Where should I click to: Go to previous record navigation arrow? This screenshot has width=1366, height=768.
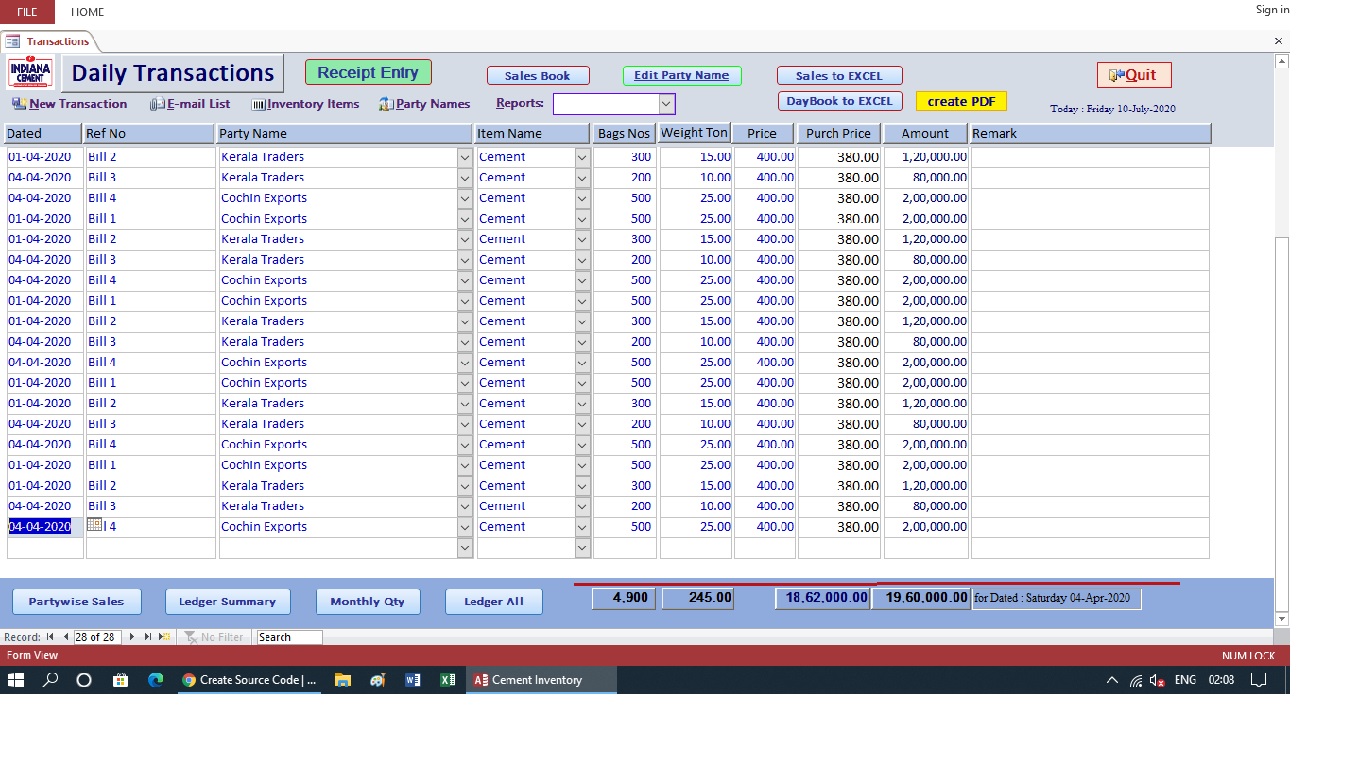[x=66, y=637]
